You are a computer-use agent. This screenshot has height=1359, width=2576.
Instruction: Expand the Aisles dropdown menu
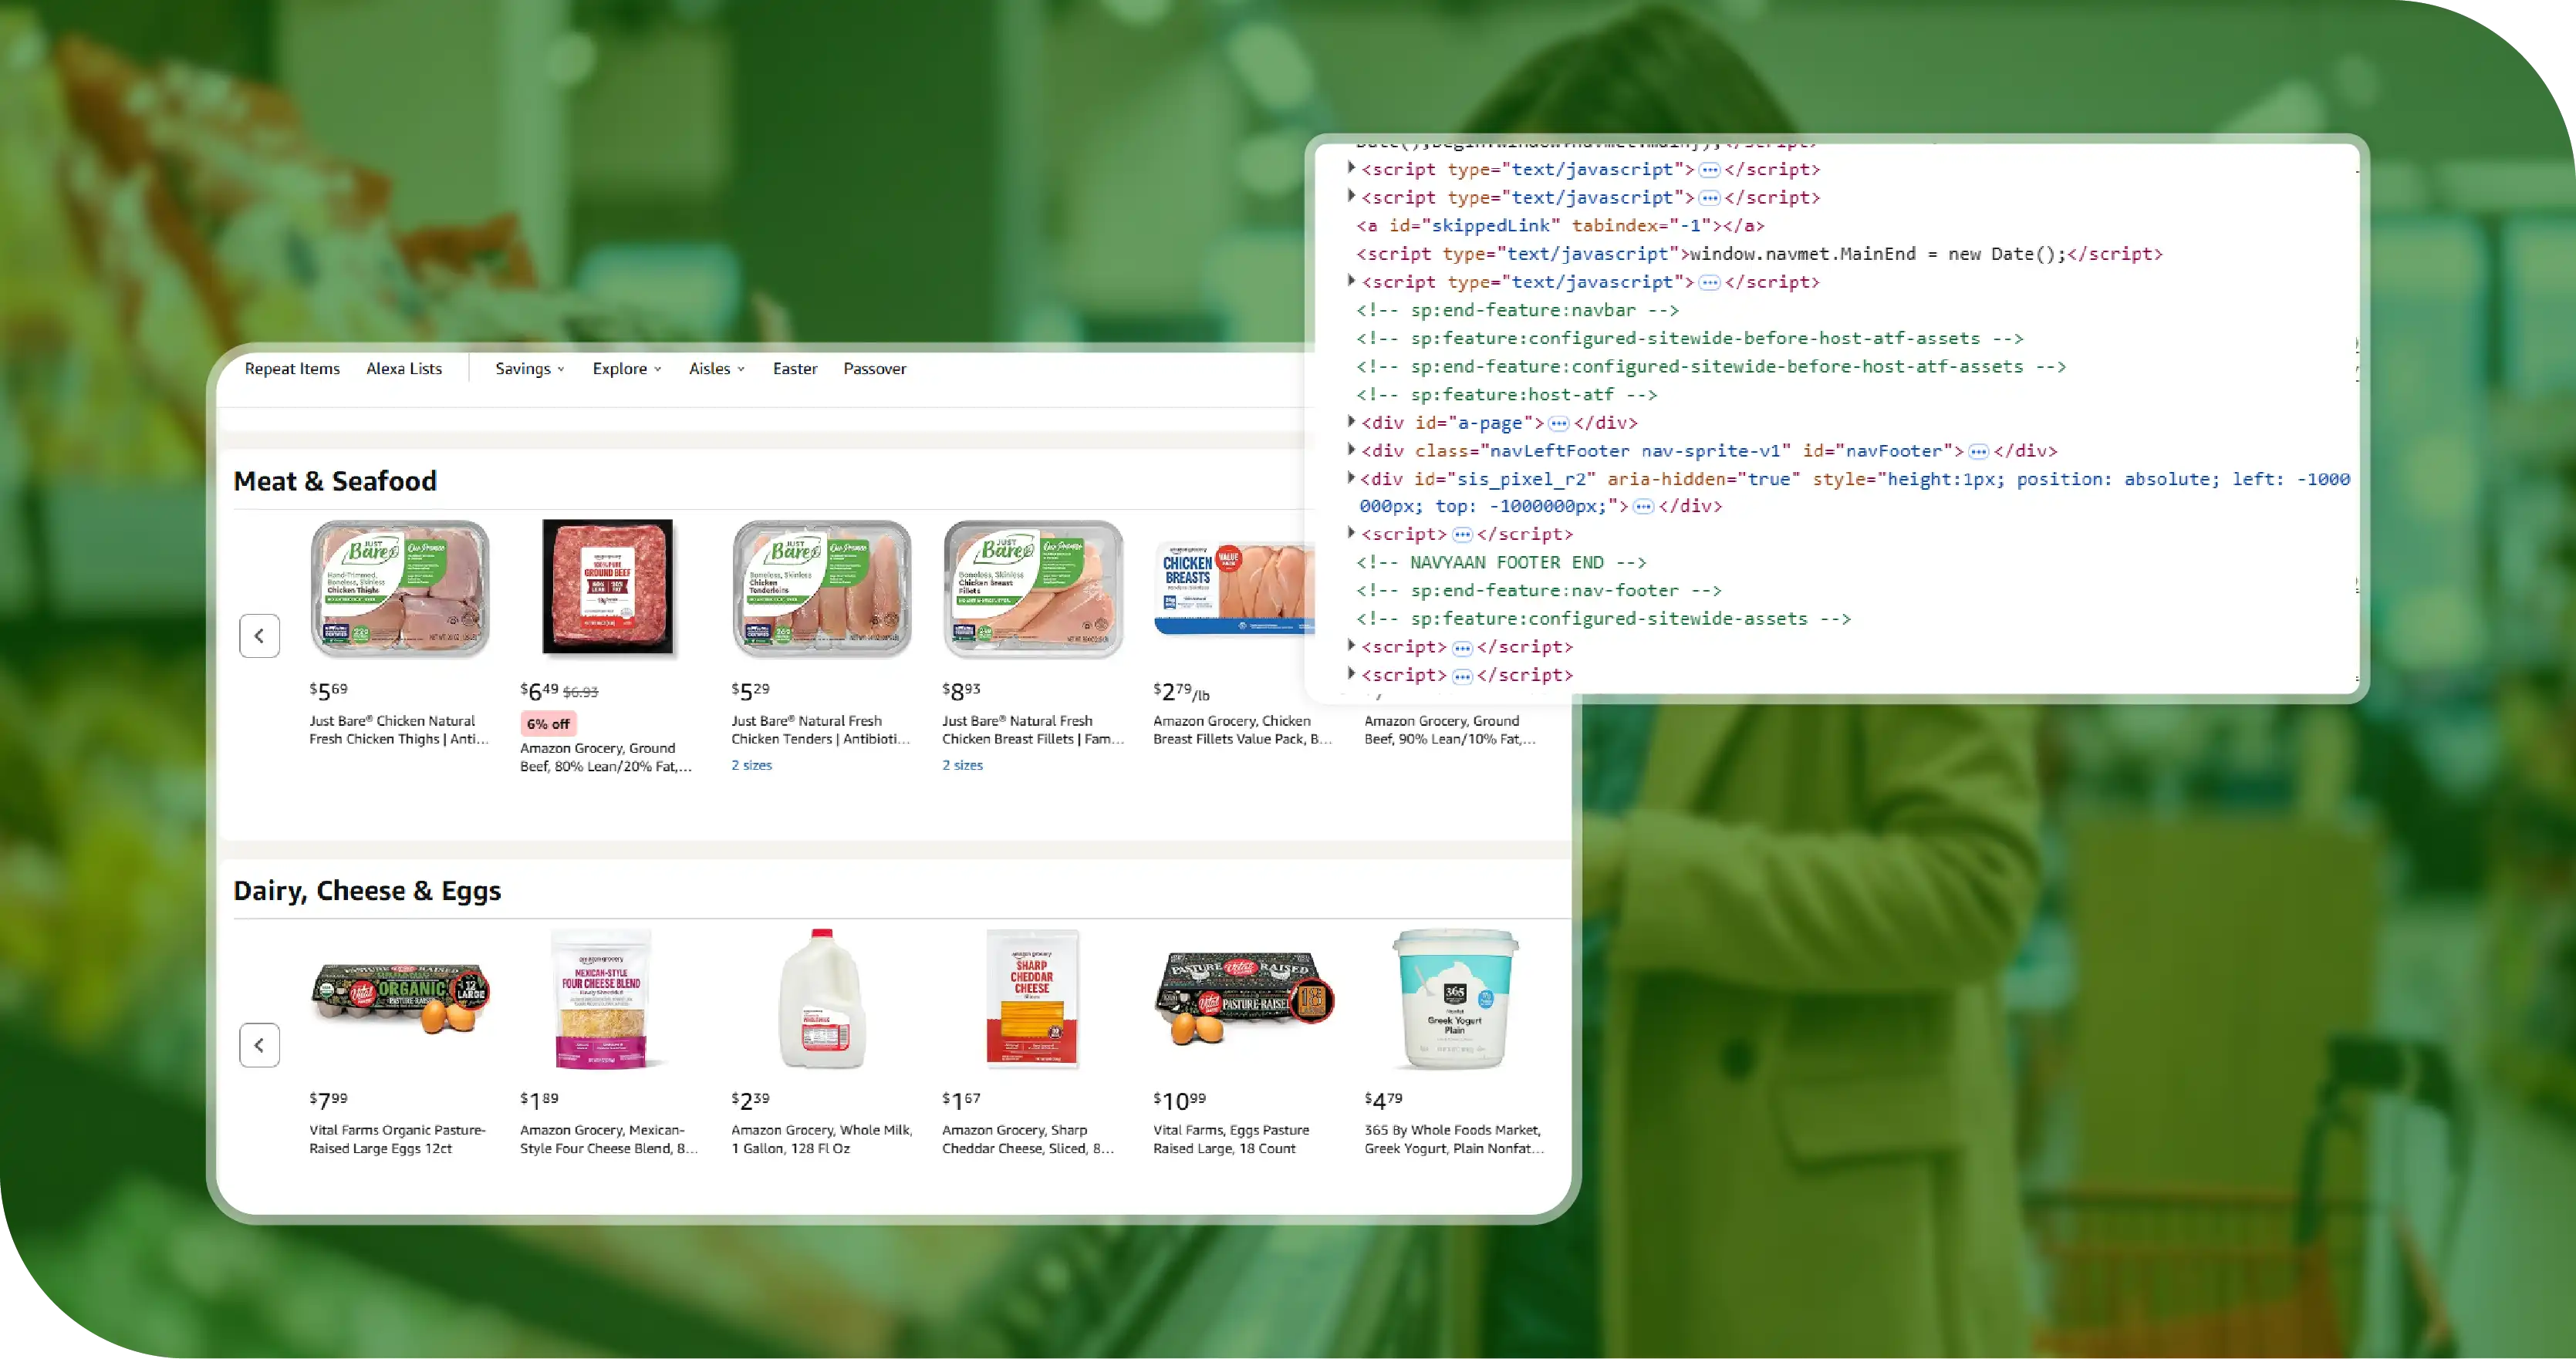click(717, 369)
